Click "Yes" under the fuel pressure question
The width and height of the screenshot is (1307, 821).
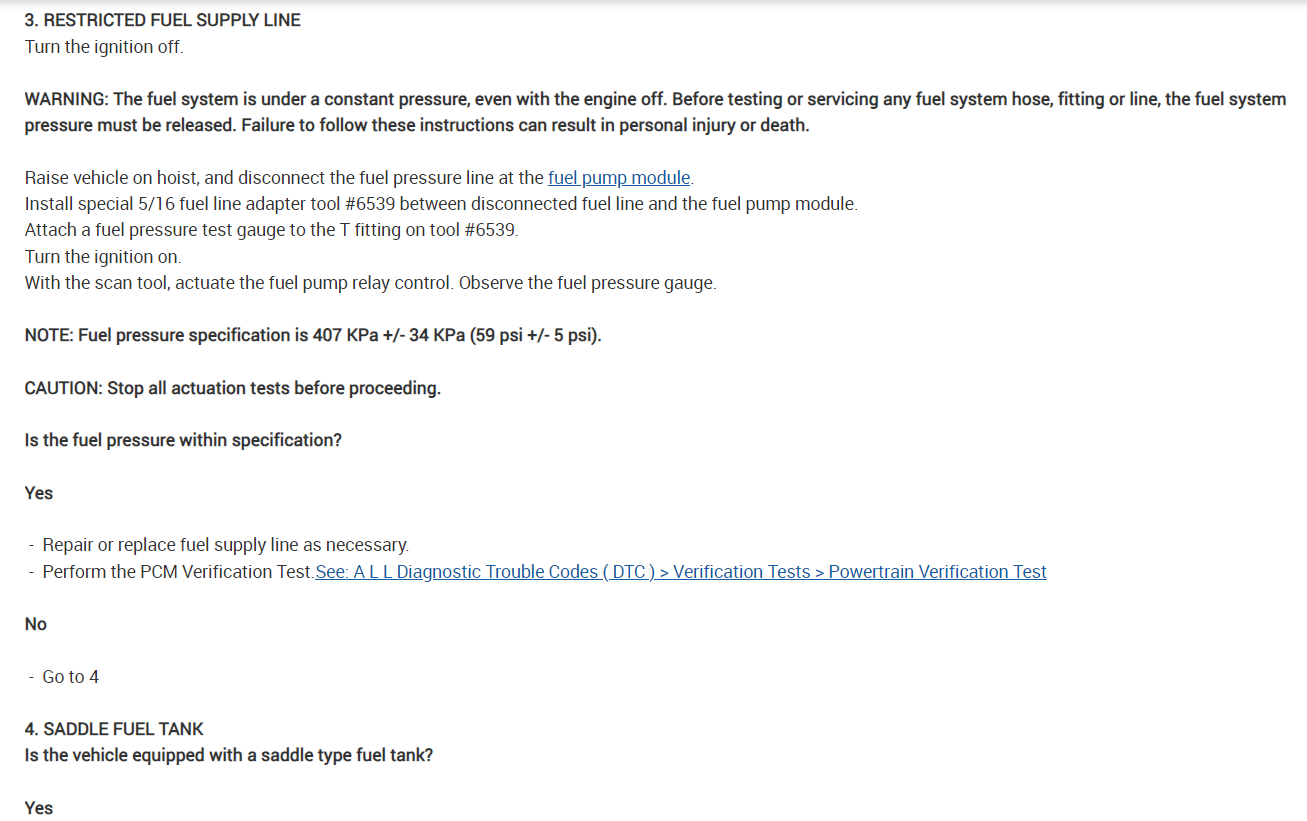coord(39,493)
